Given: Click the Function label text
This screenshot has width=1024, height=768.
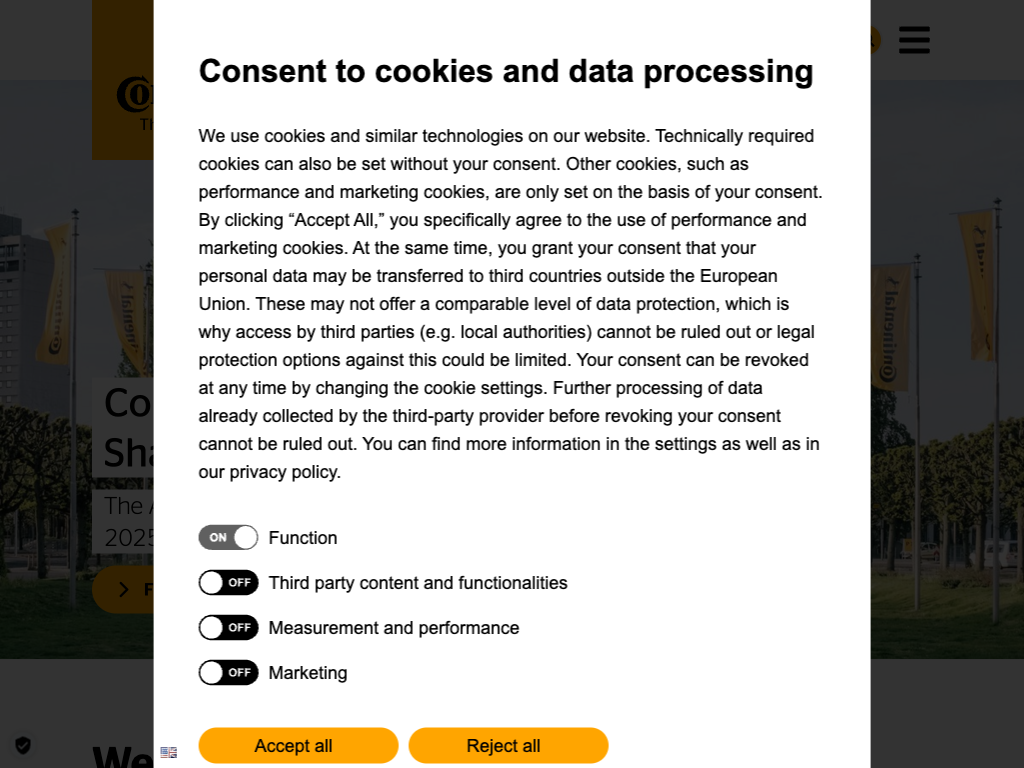Looking at the screenshot, I should [x=303, y=538].
